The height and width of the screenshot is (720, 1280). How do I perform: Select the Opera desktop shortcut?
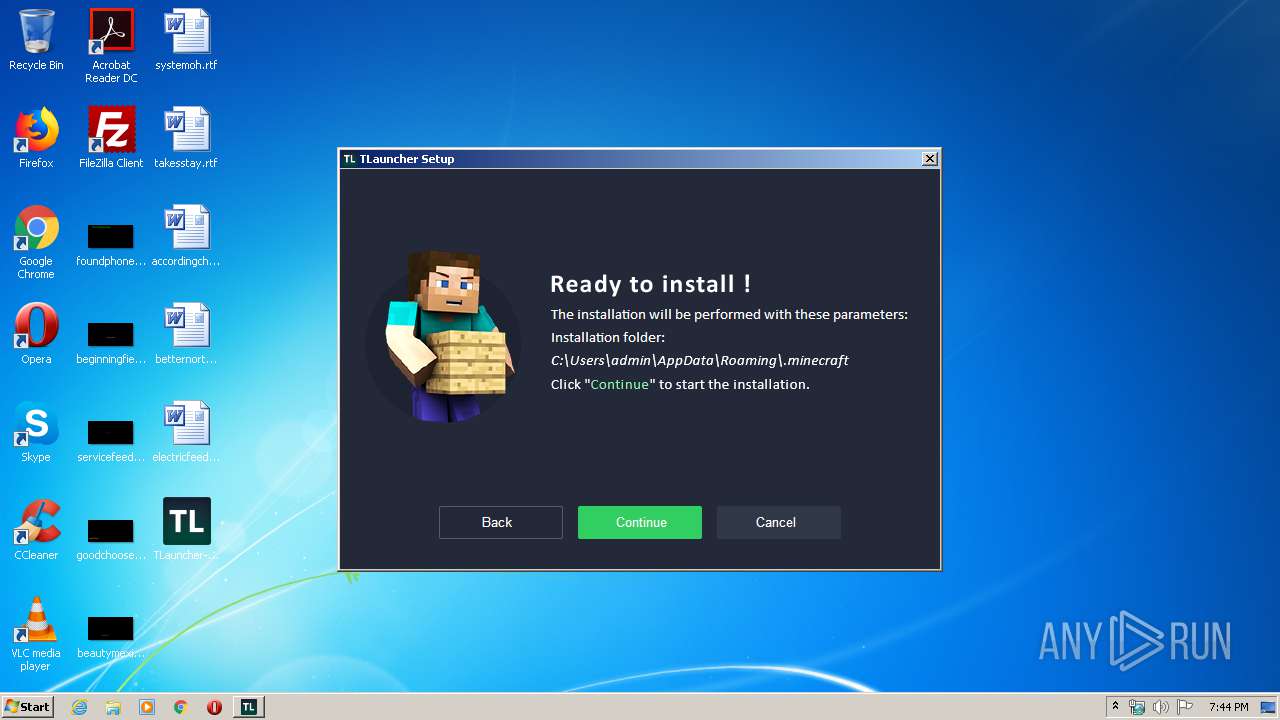tap(36, 334)
